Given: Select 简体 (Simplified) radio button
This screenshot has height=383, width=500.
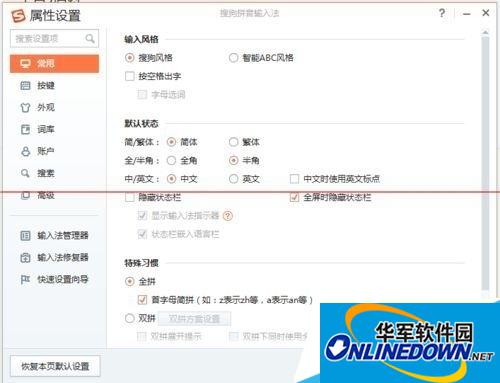Looking at the screenshot, I should (171, 142).
